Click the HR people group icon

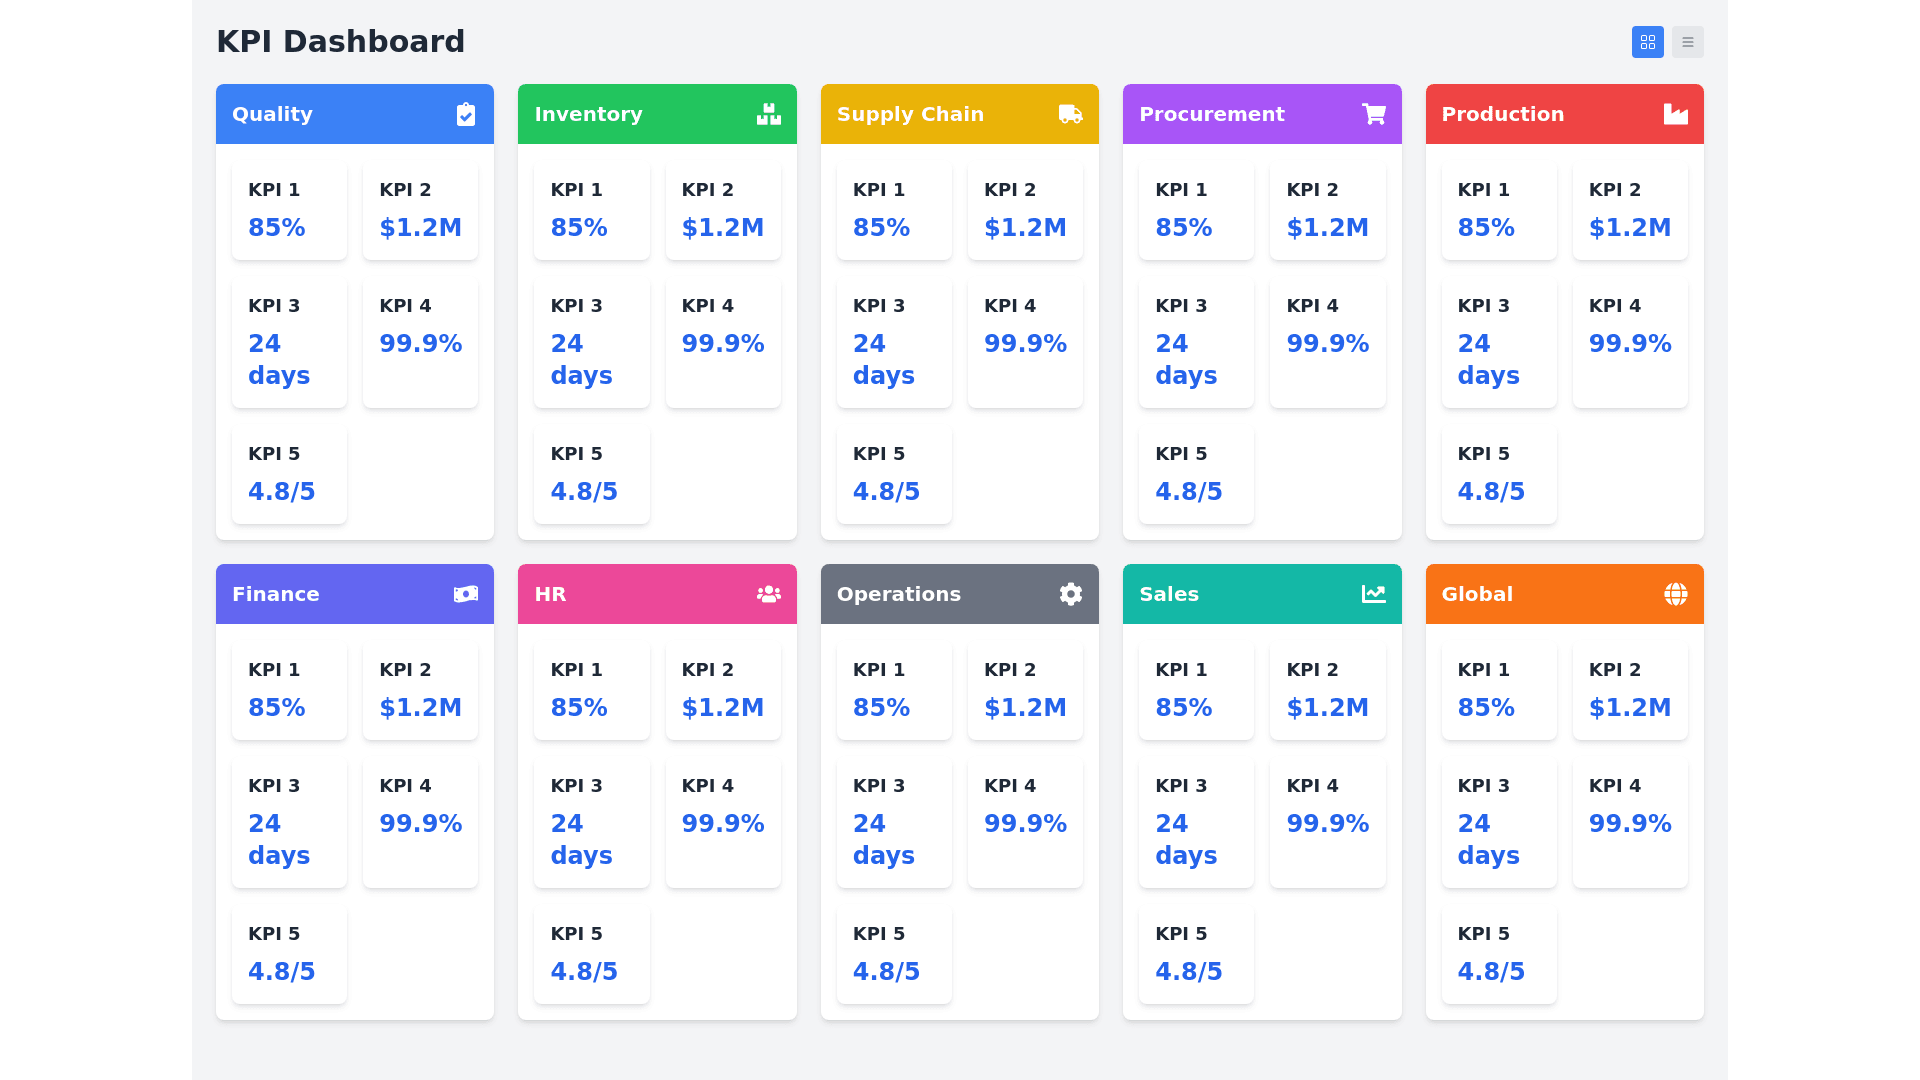(x=768, y=594)
